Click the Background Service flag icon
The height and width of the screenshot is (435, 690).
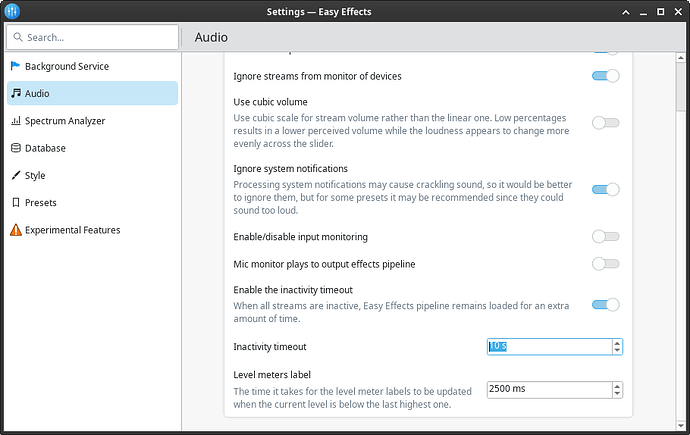click(15, 66)
